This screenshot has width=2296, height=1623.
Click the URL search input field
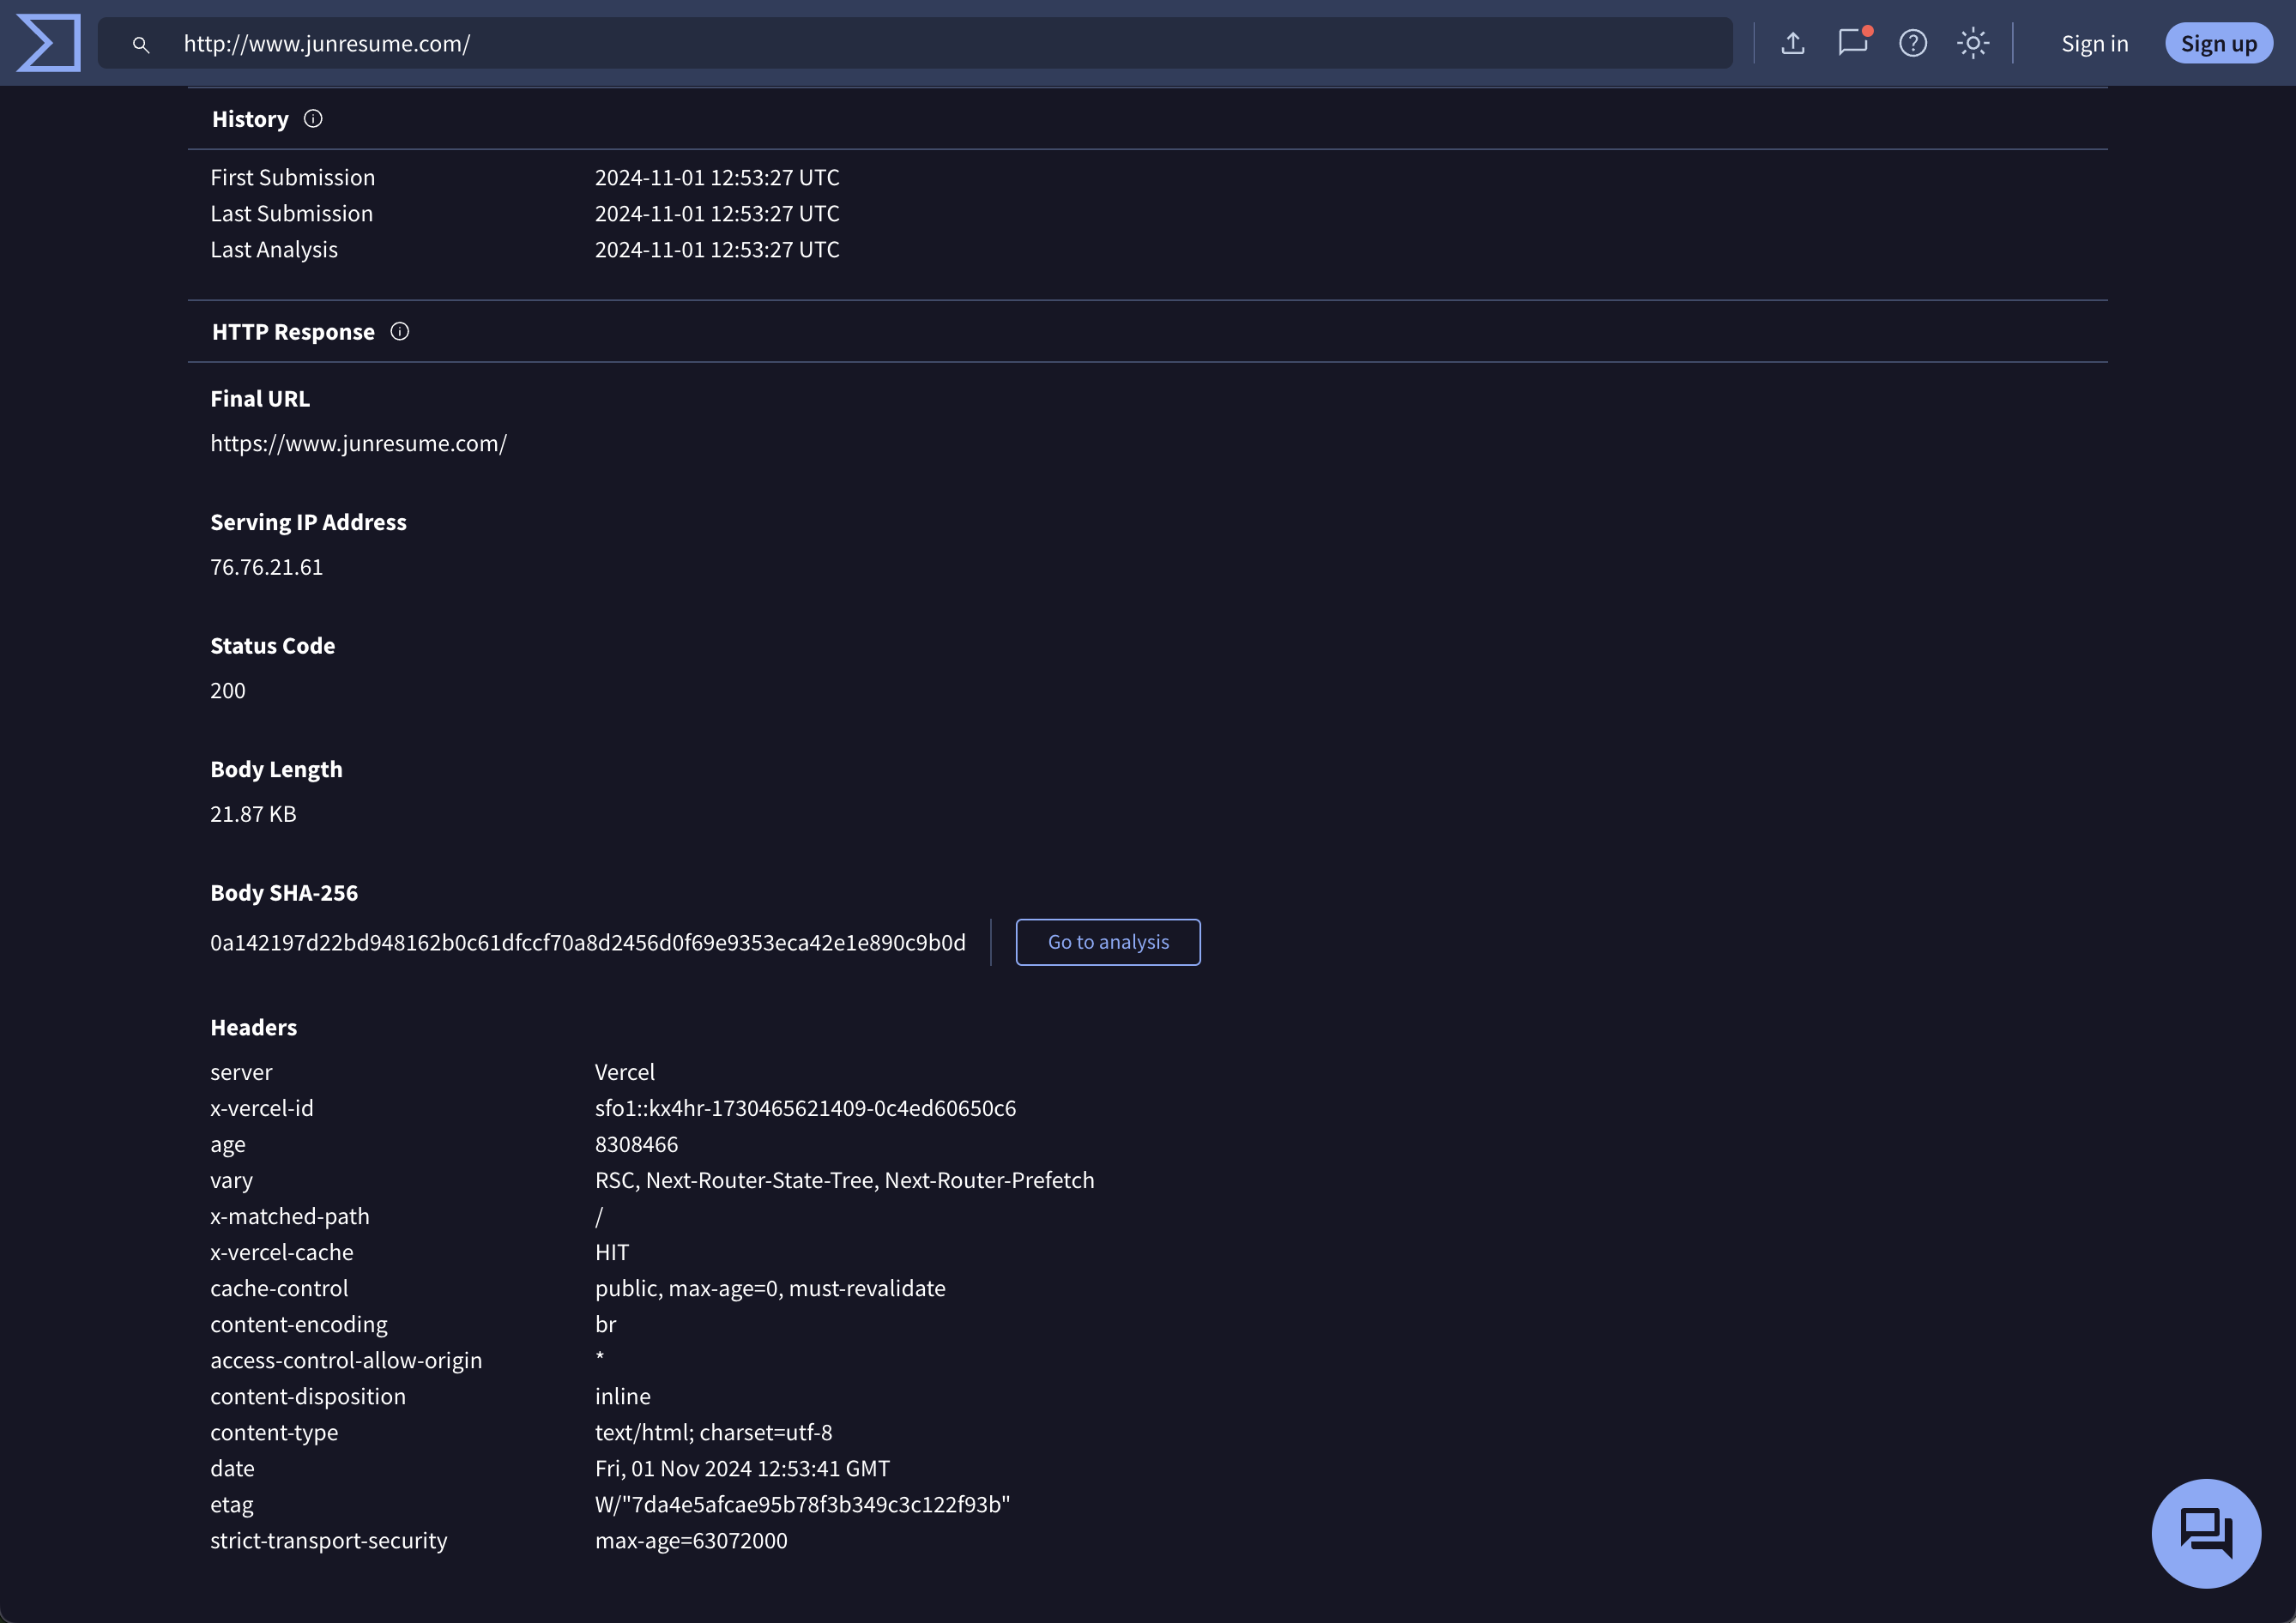[900, 43]
